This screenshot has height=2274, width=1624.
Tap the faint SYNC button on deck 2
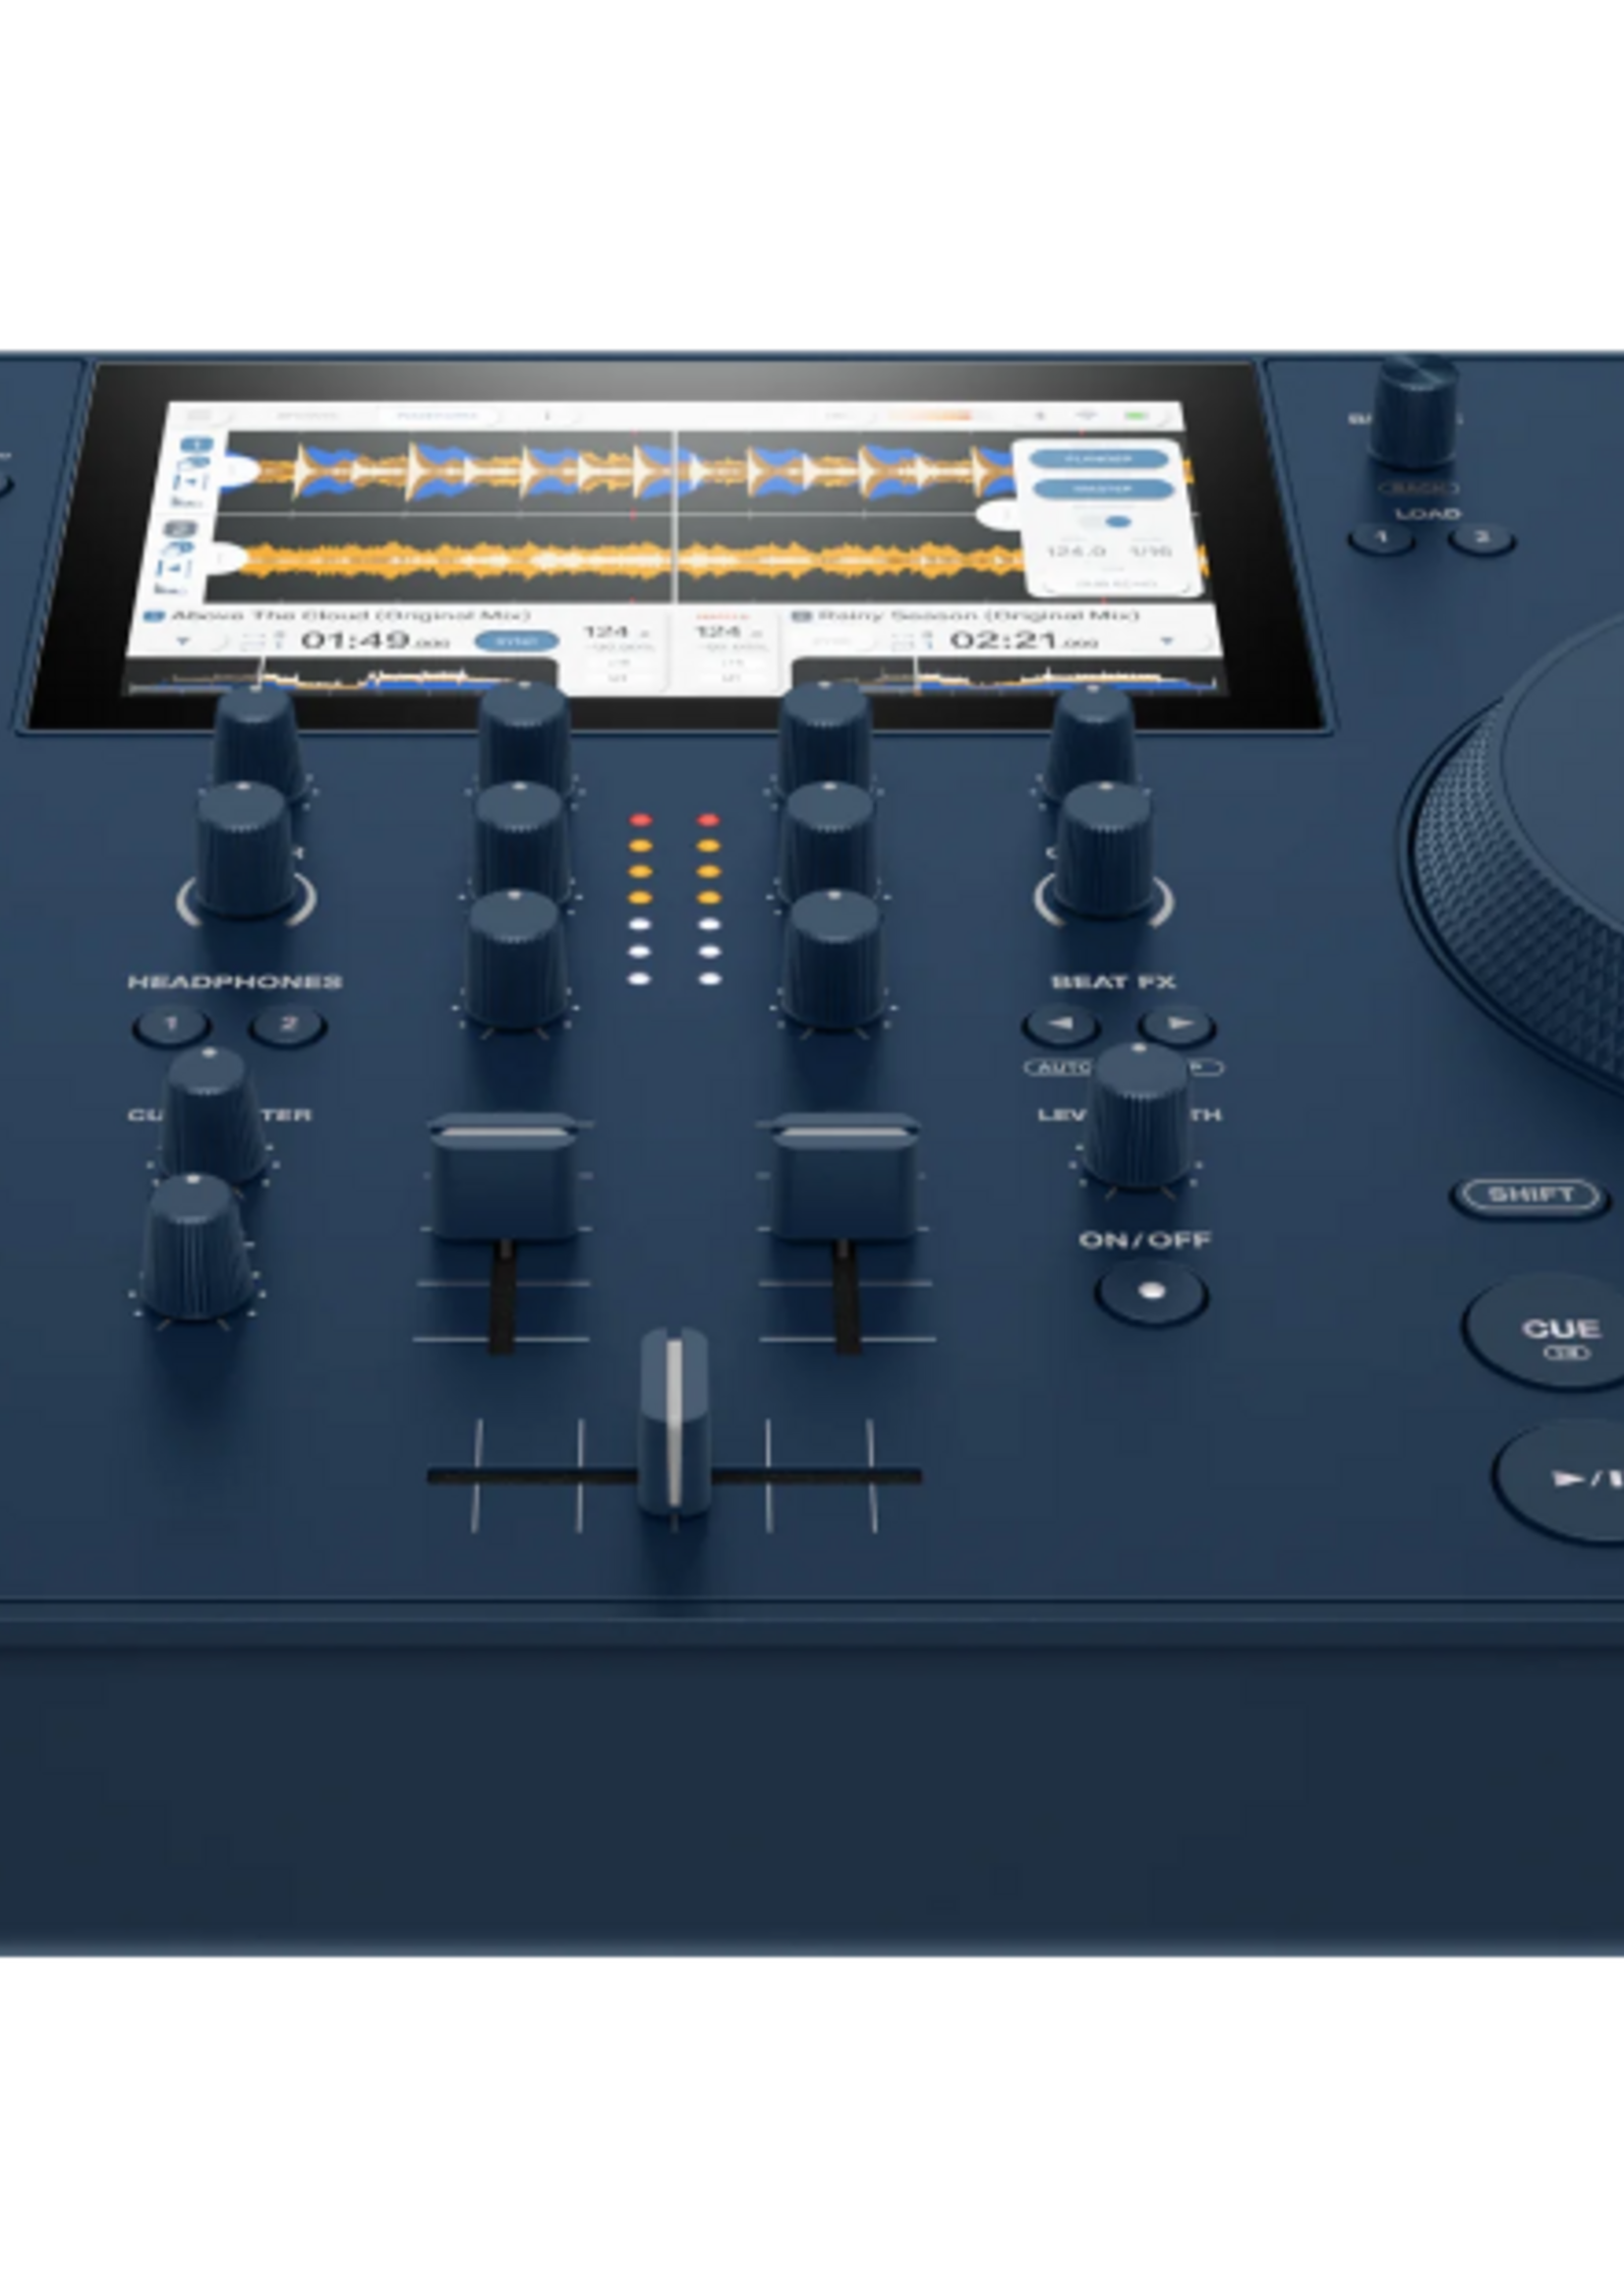[x=831, y=640]
